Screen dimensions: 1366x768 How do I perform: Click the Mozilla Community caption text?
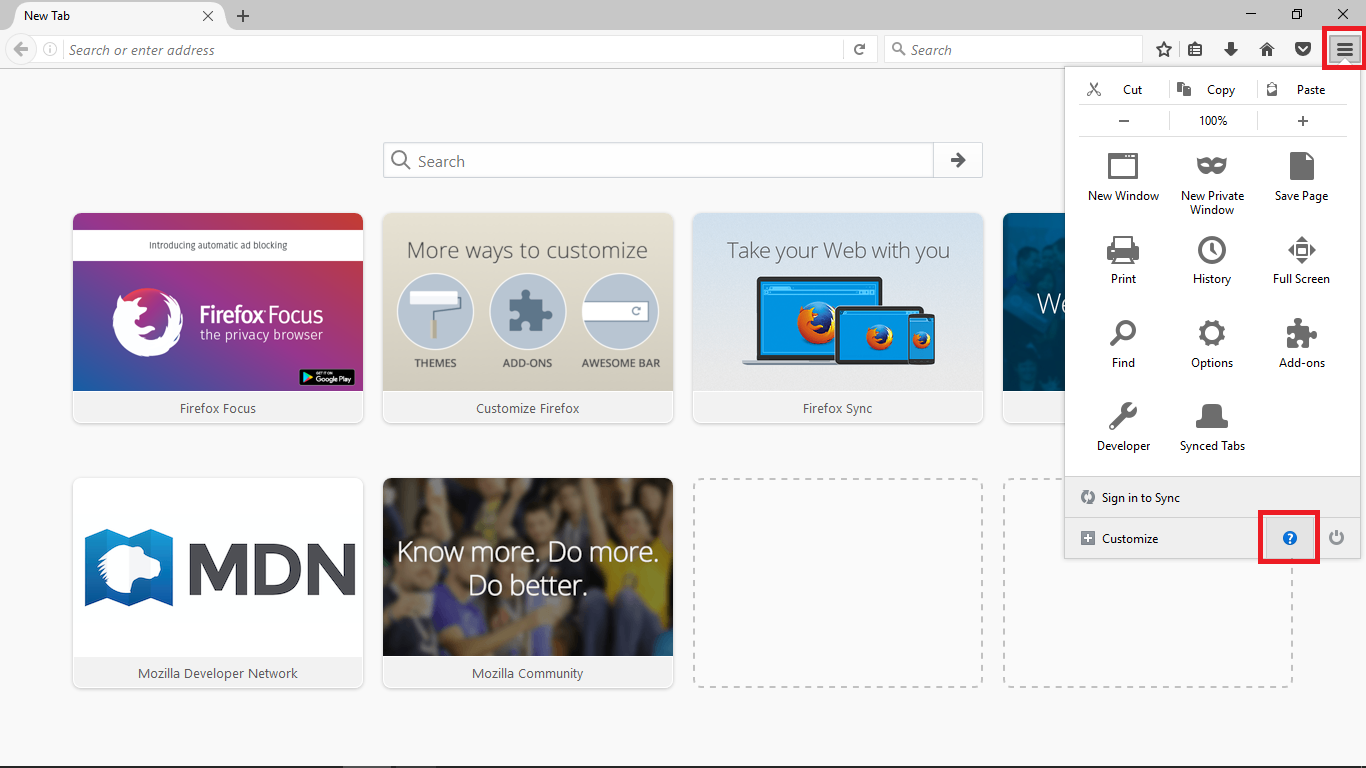(x=528, y=673)
